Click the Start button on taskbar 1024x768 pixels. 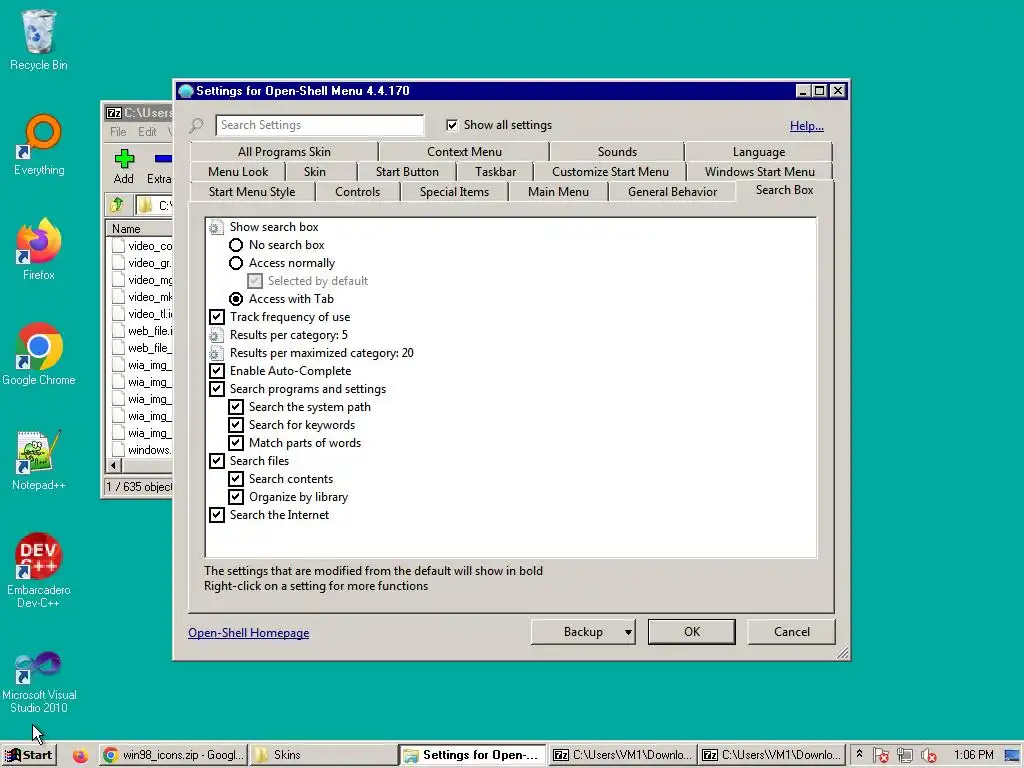coord(29,756)
